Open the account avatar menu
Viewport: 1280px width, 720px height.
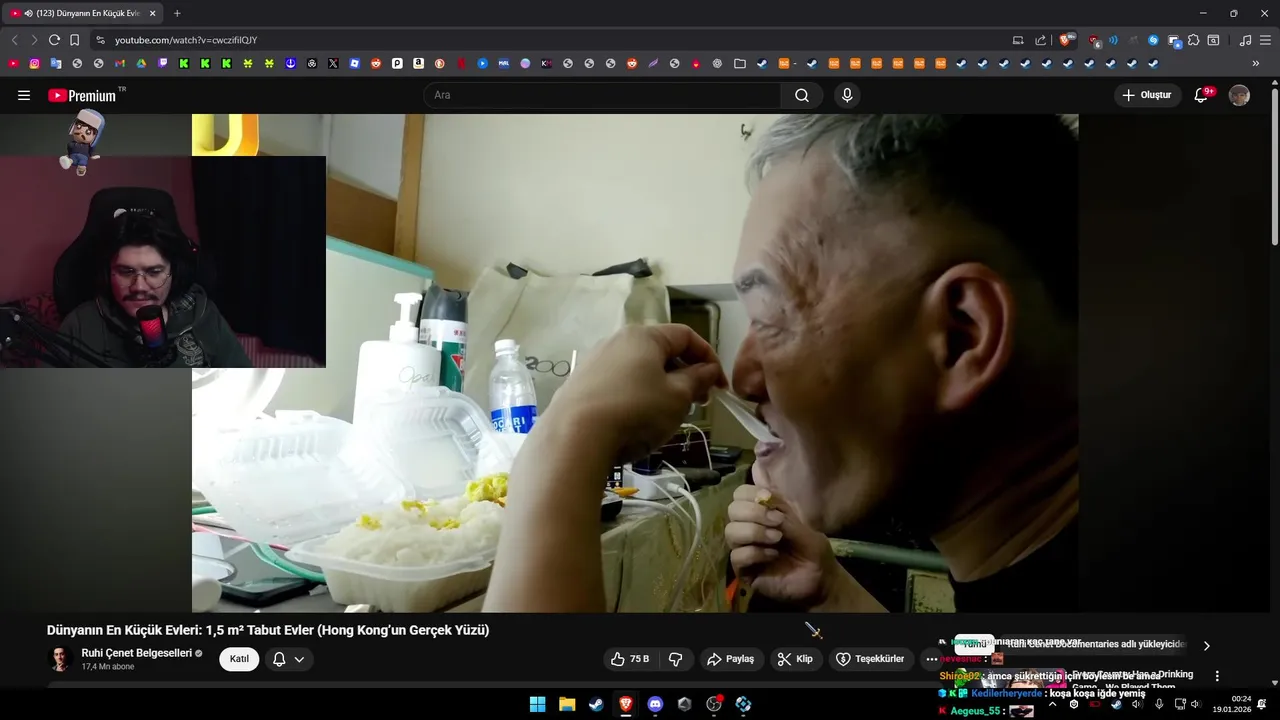tap(1239, 95)
